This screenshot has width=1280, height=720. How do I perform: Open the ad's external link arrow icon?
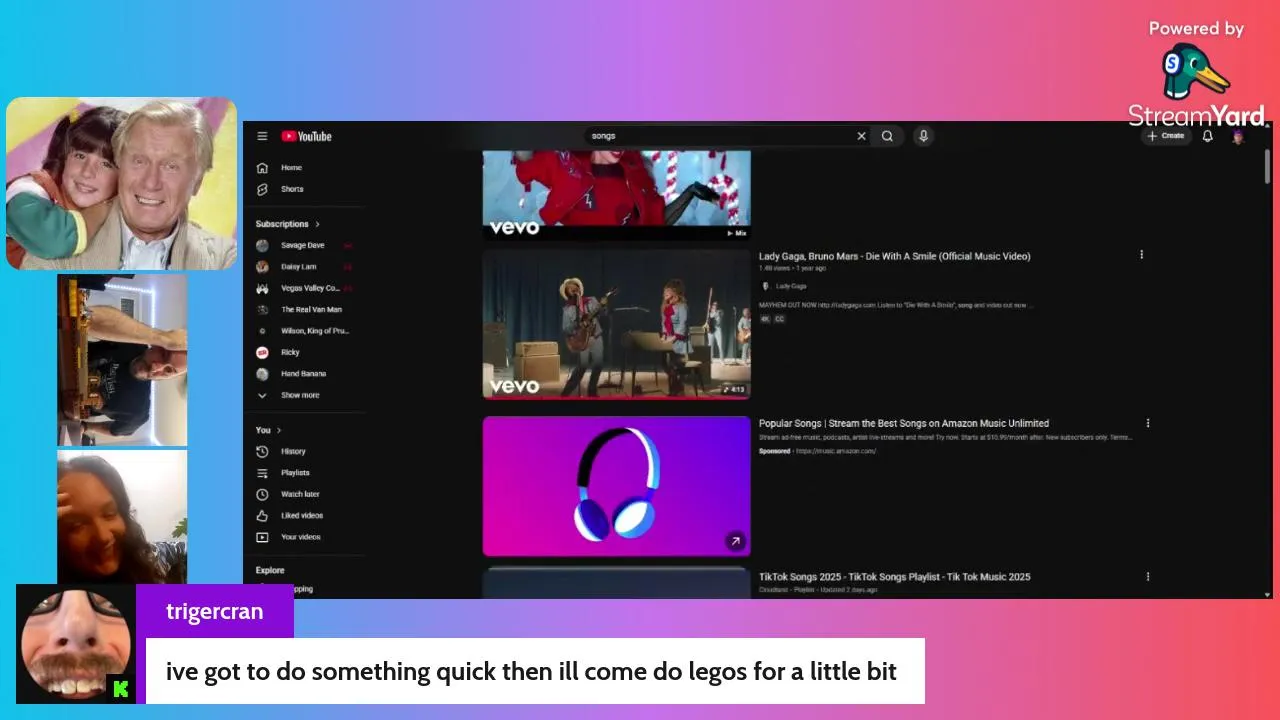[735, 541]
